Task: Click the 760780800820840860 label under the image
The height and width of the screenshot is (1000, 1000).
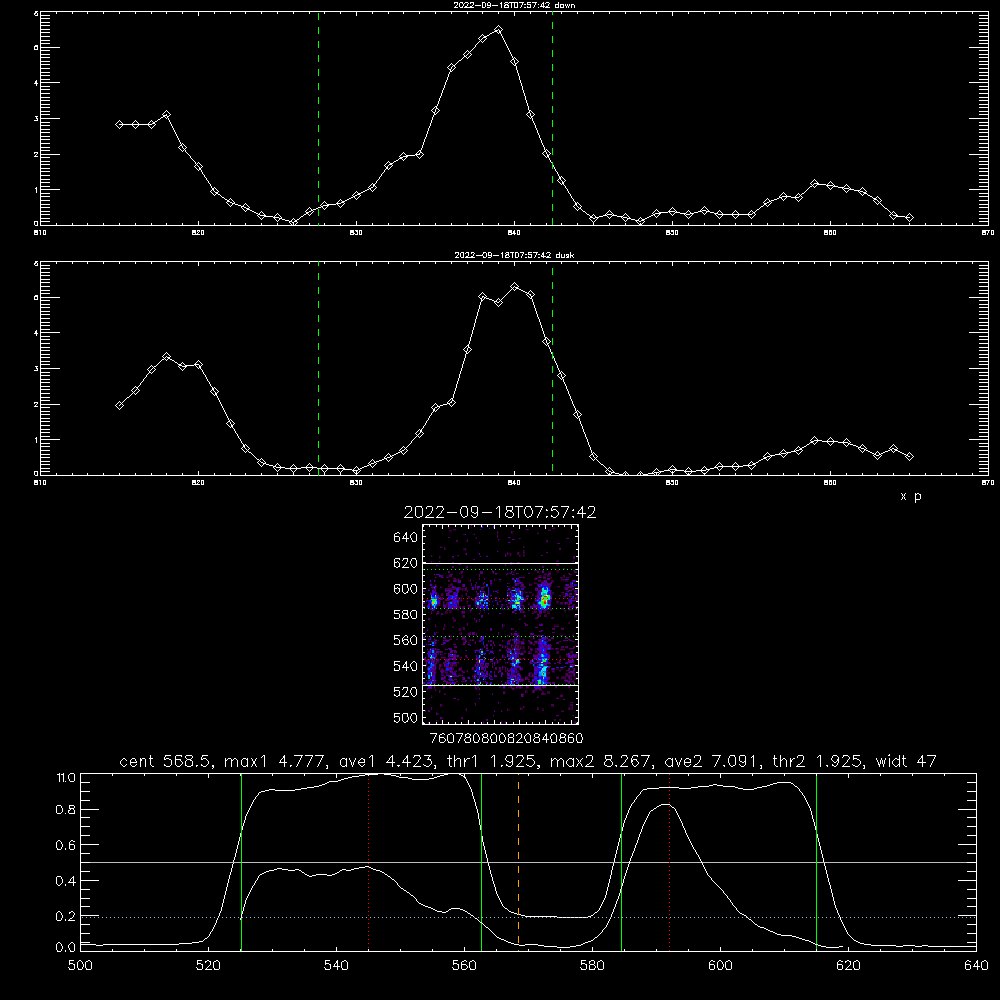Action: pos(506,739)
